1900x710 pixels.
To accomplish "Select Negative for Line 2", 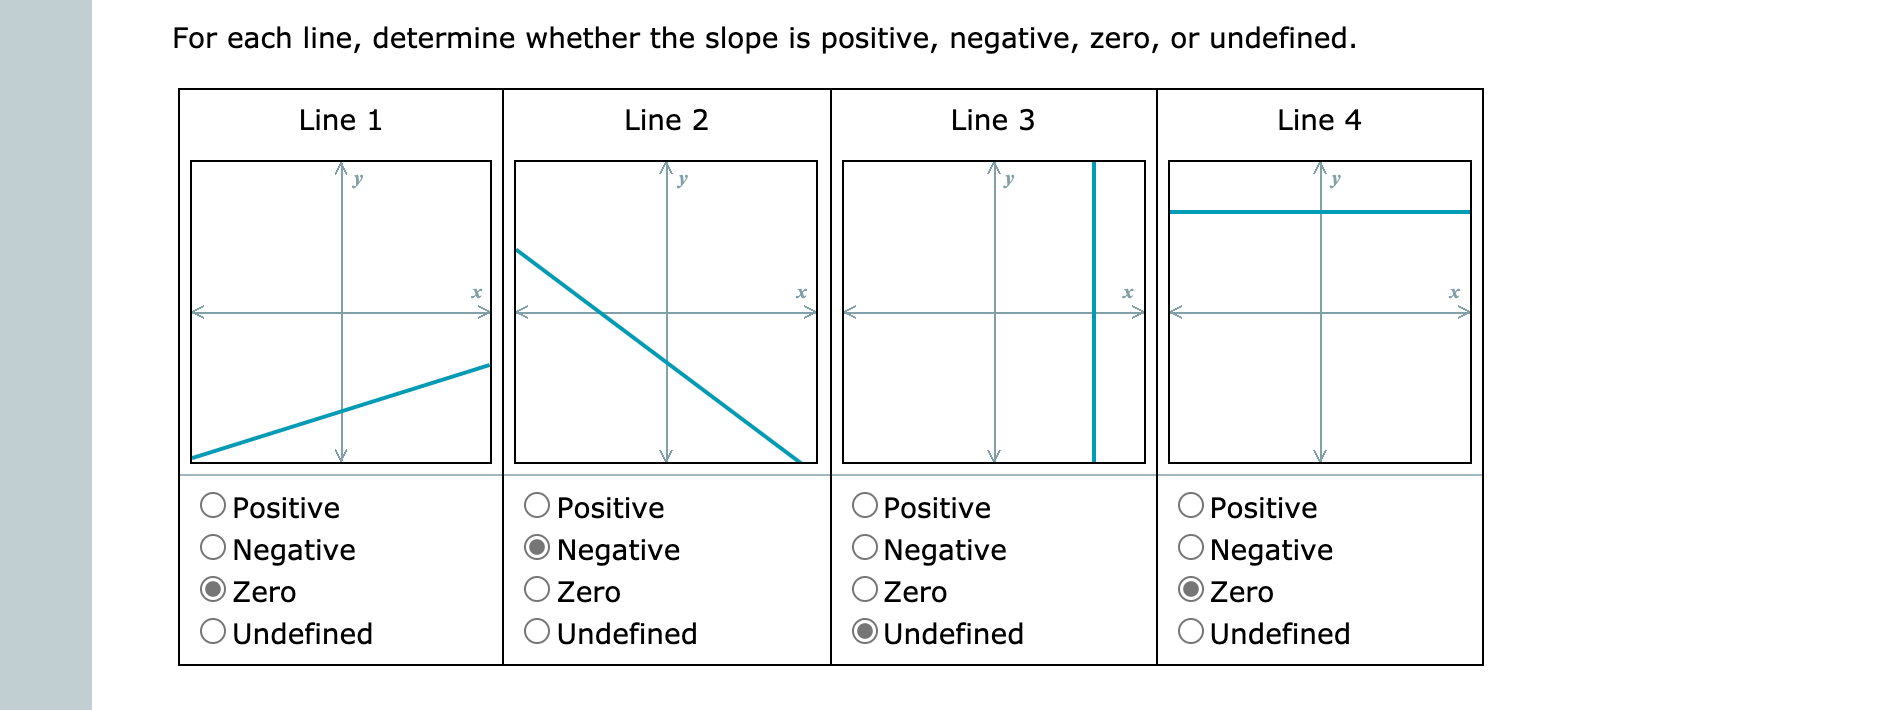I will pyautogui.click(x=538, y=548).
